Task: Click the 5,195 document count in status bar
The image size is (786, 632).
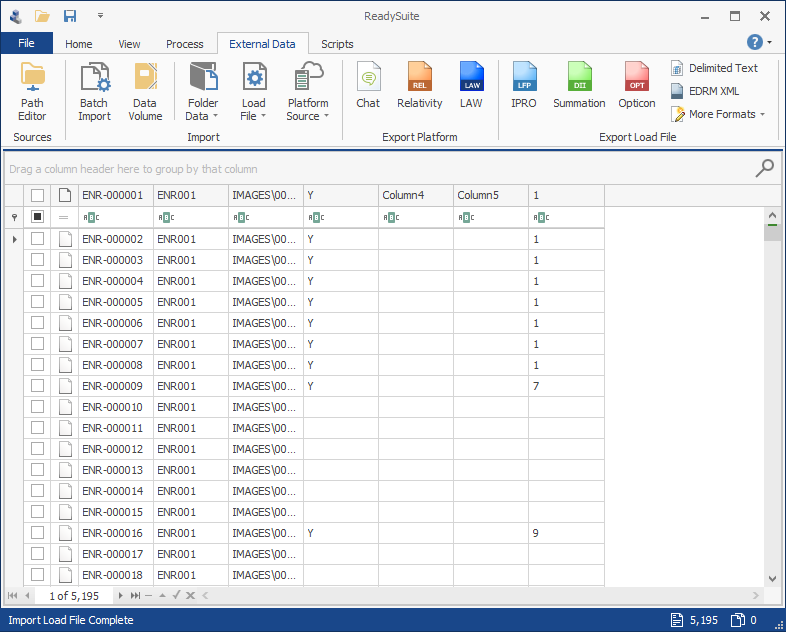Action: click(x=695, y=620)
